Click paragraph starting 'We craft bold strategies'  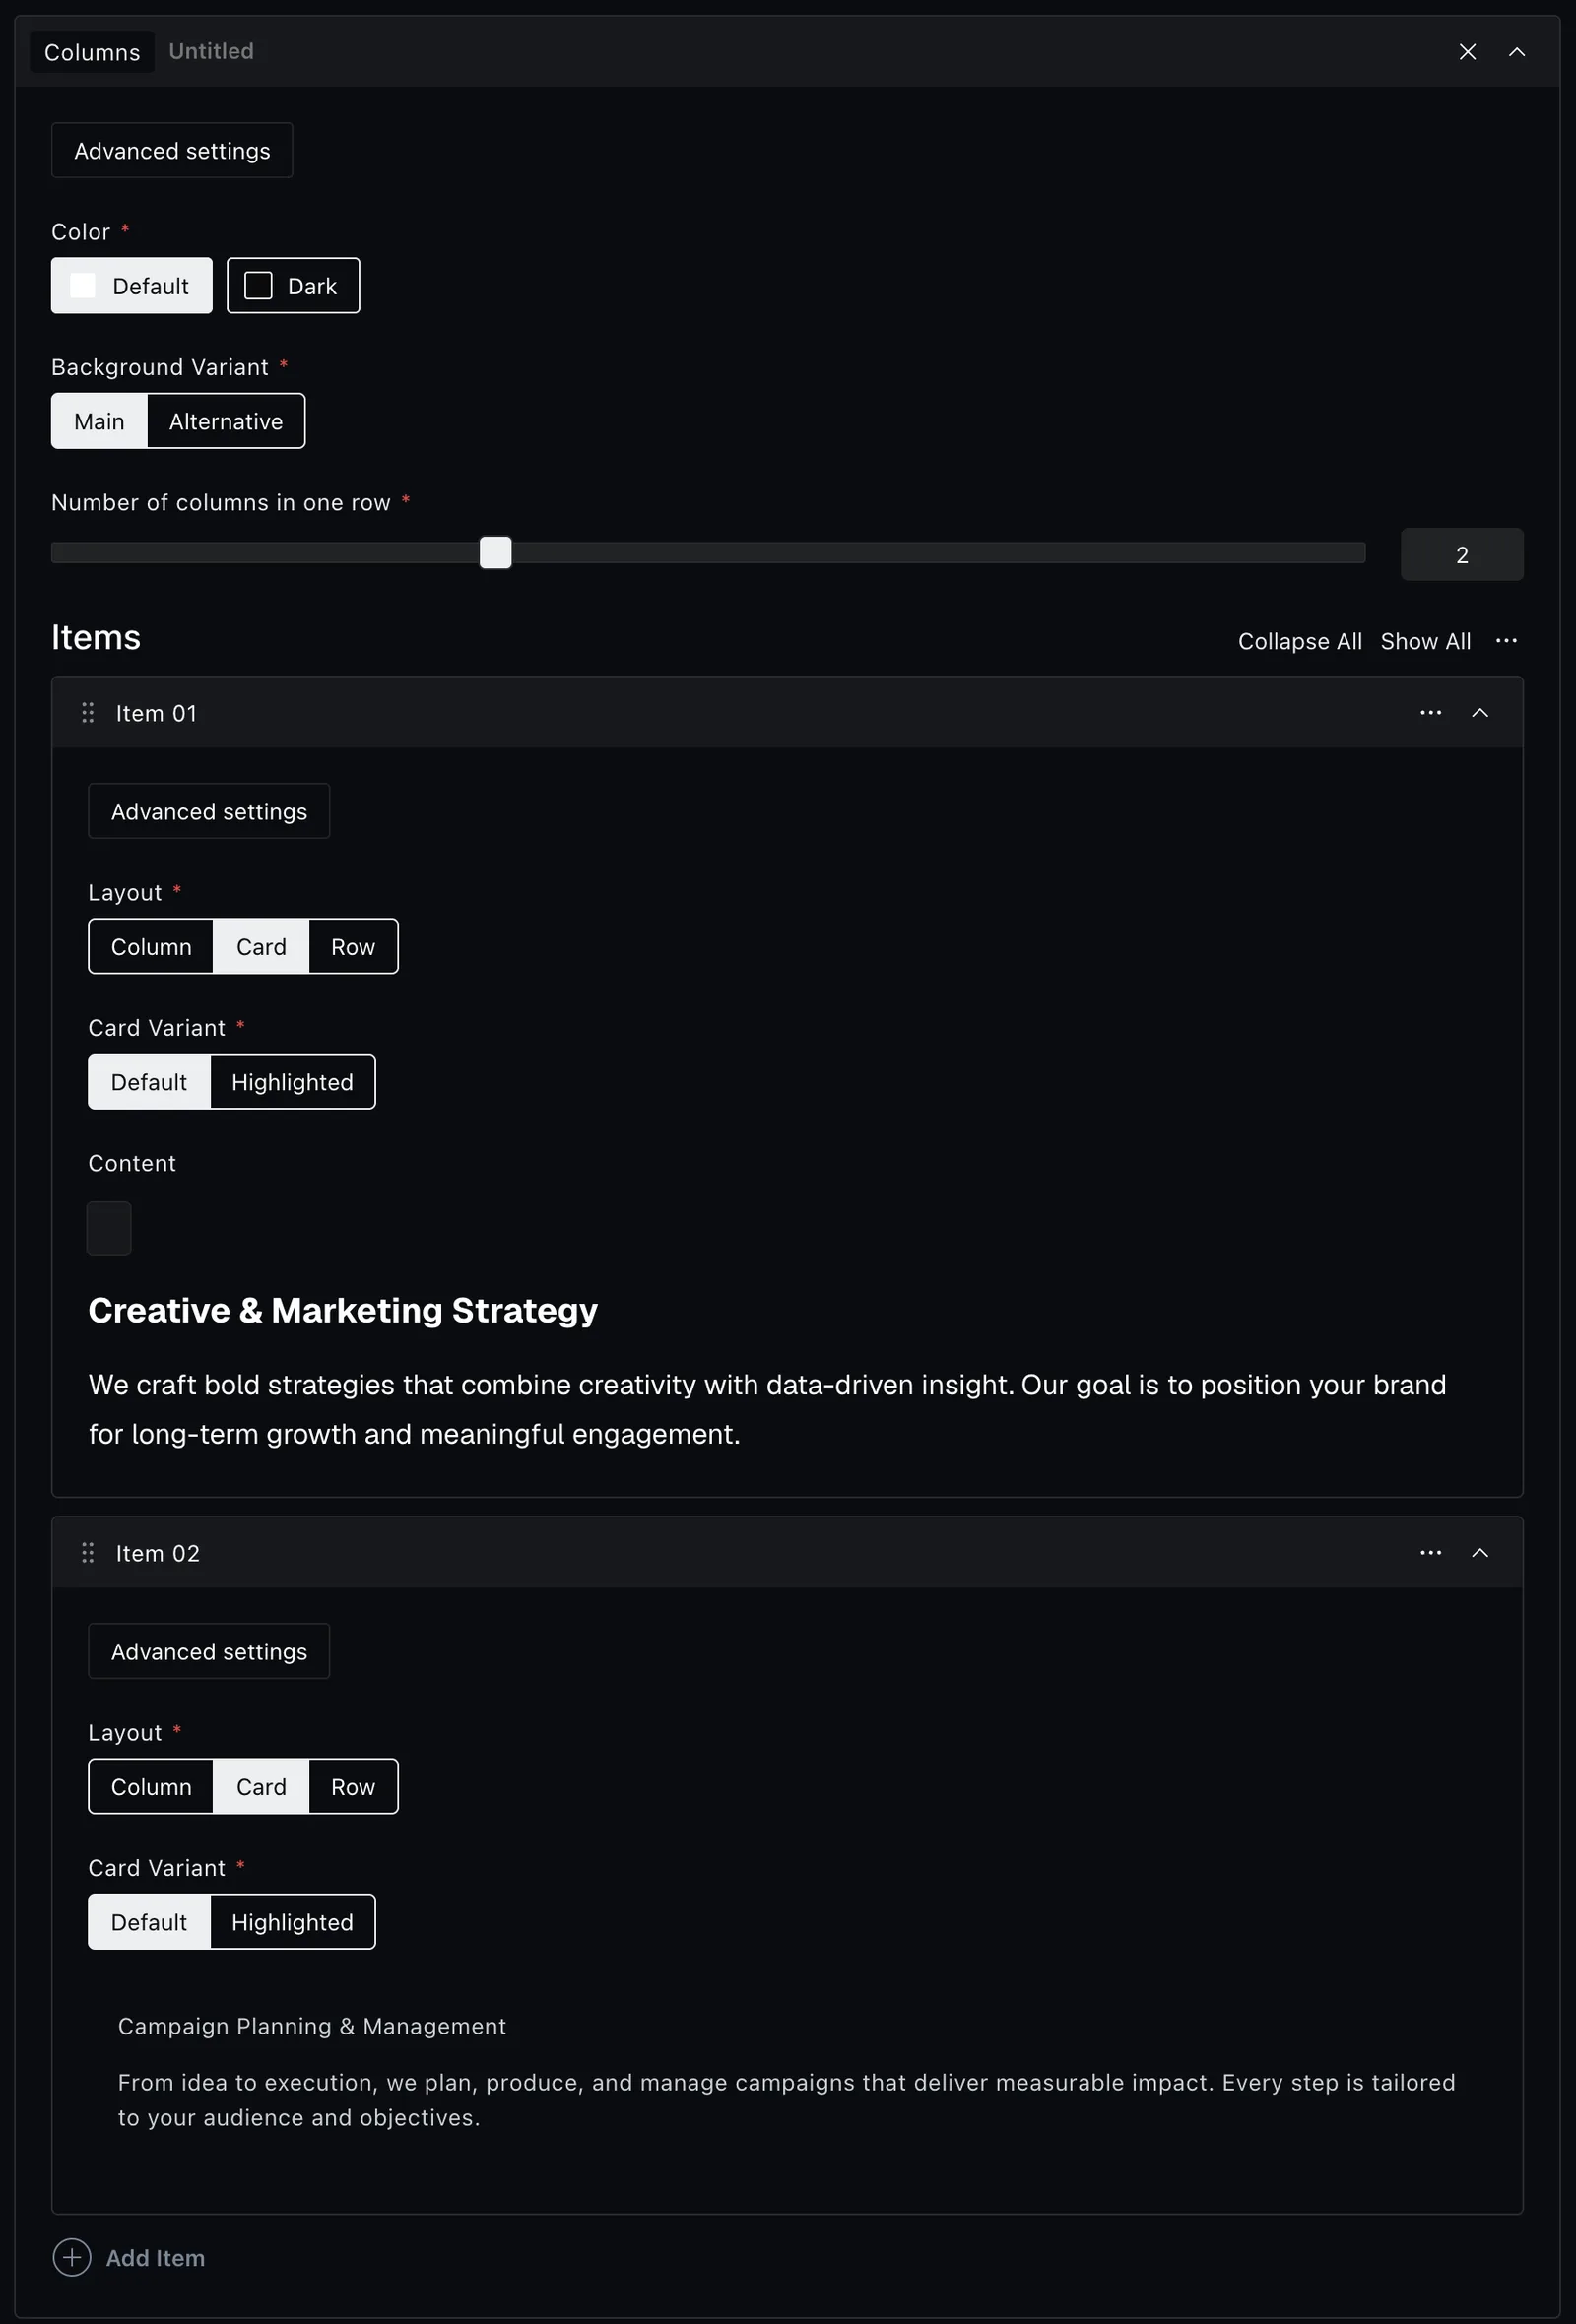[767, 1409]
